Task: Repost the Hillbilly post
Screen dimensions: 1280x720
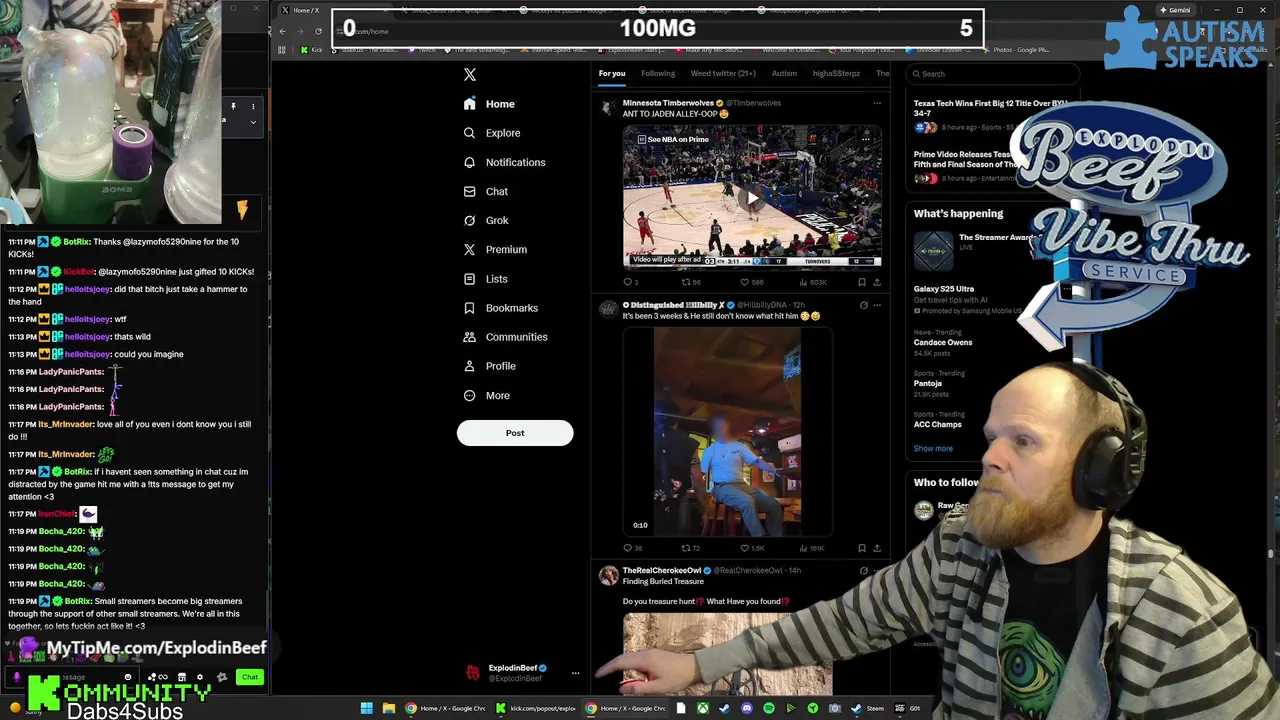Action: [x=690, y=548]
